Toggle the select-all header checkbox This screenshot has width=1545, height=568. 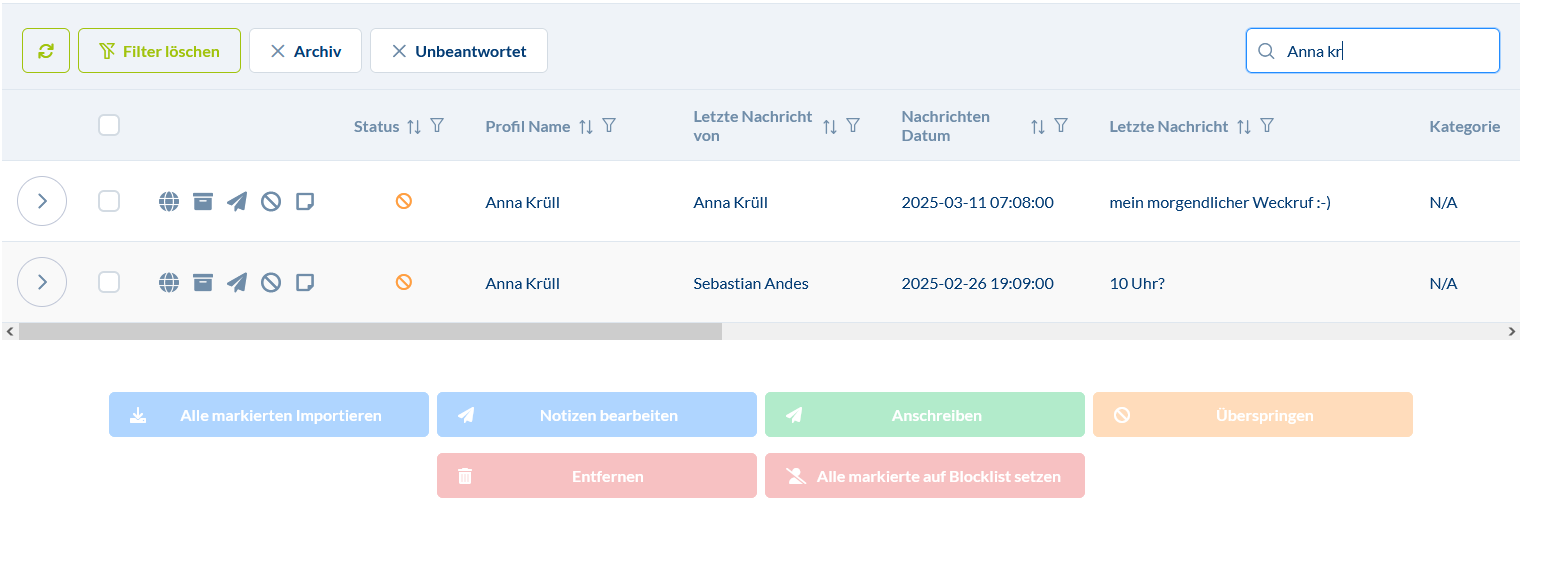109,125
